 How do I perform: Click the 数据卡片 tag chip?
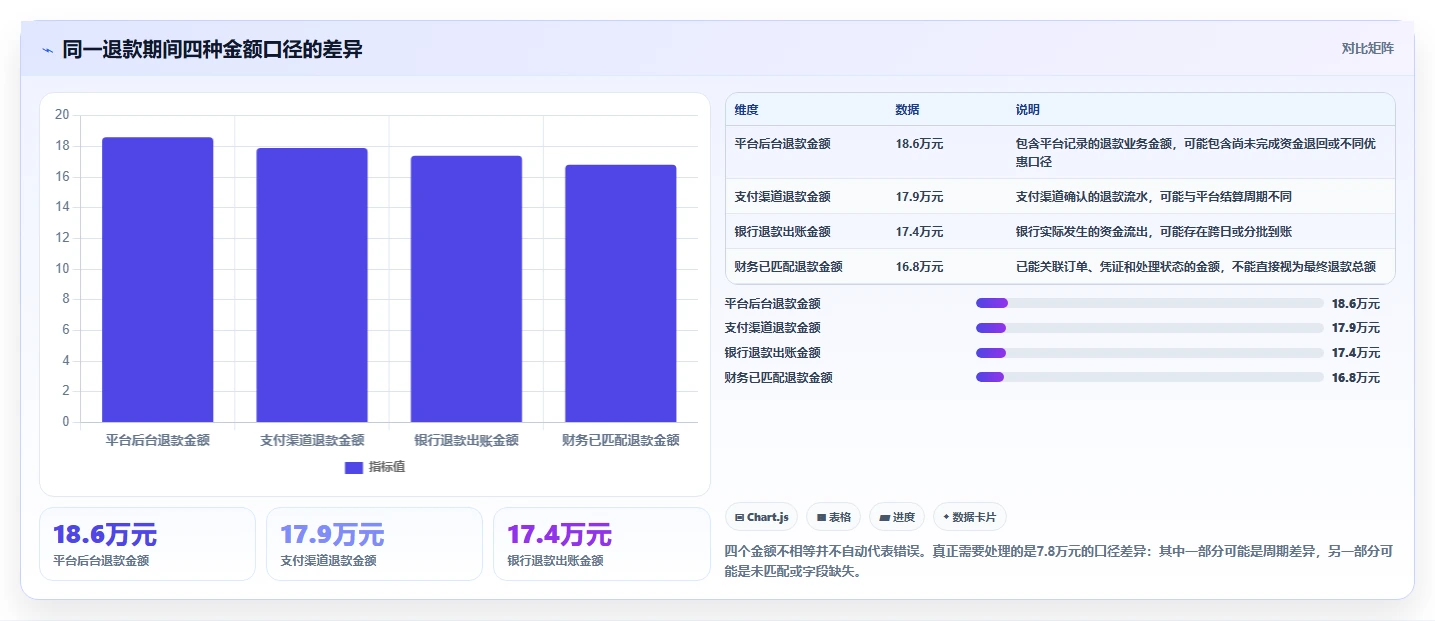969,517
